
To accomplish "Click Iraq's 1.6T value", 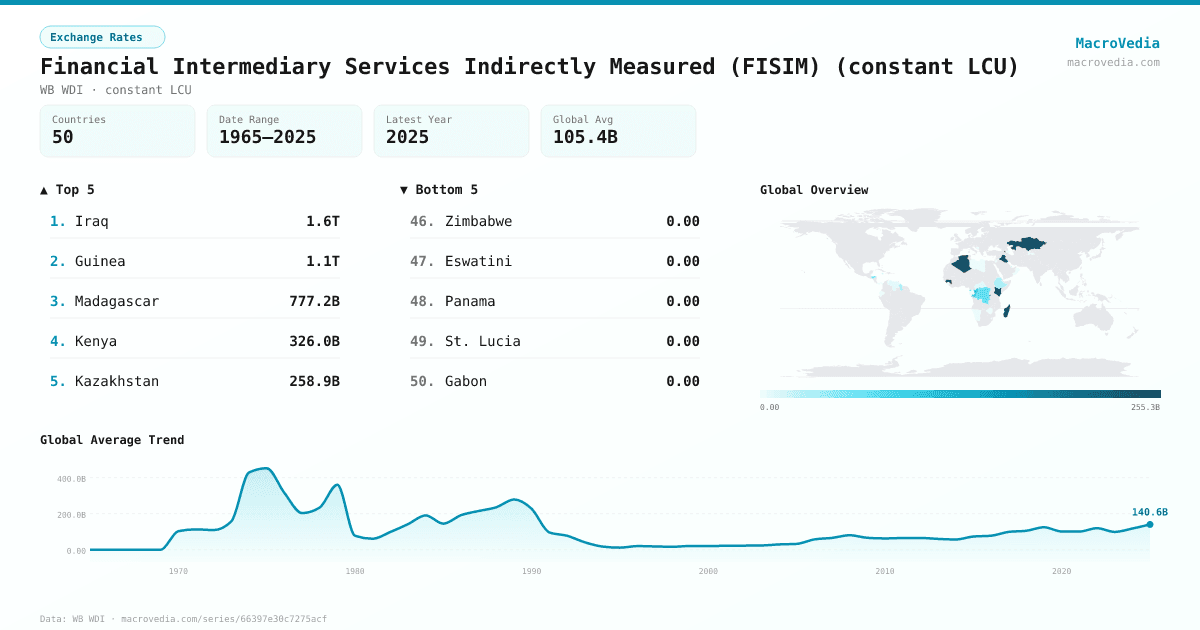I will click(x=323, y=221).
